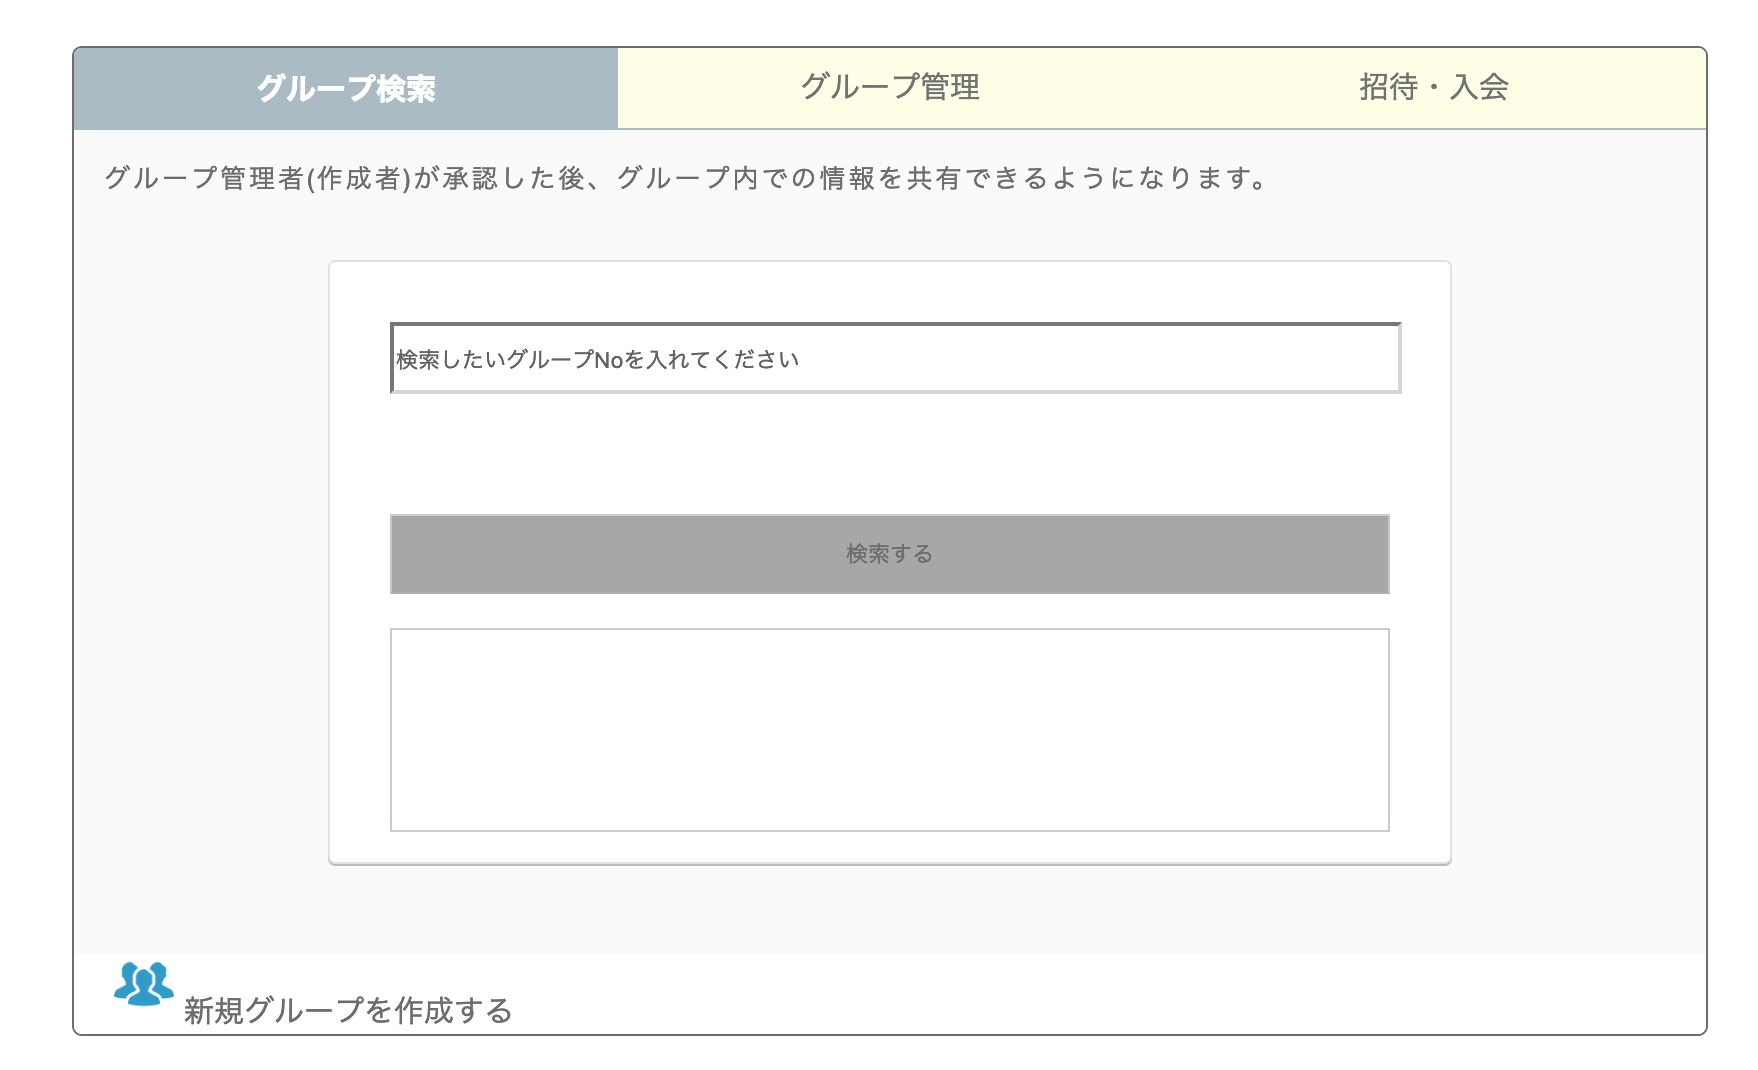
Task: Activate the group management tab
Action: (x=890, y=88)
